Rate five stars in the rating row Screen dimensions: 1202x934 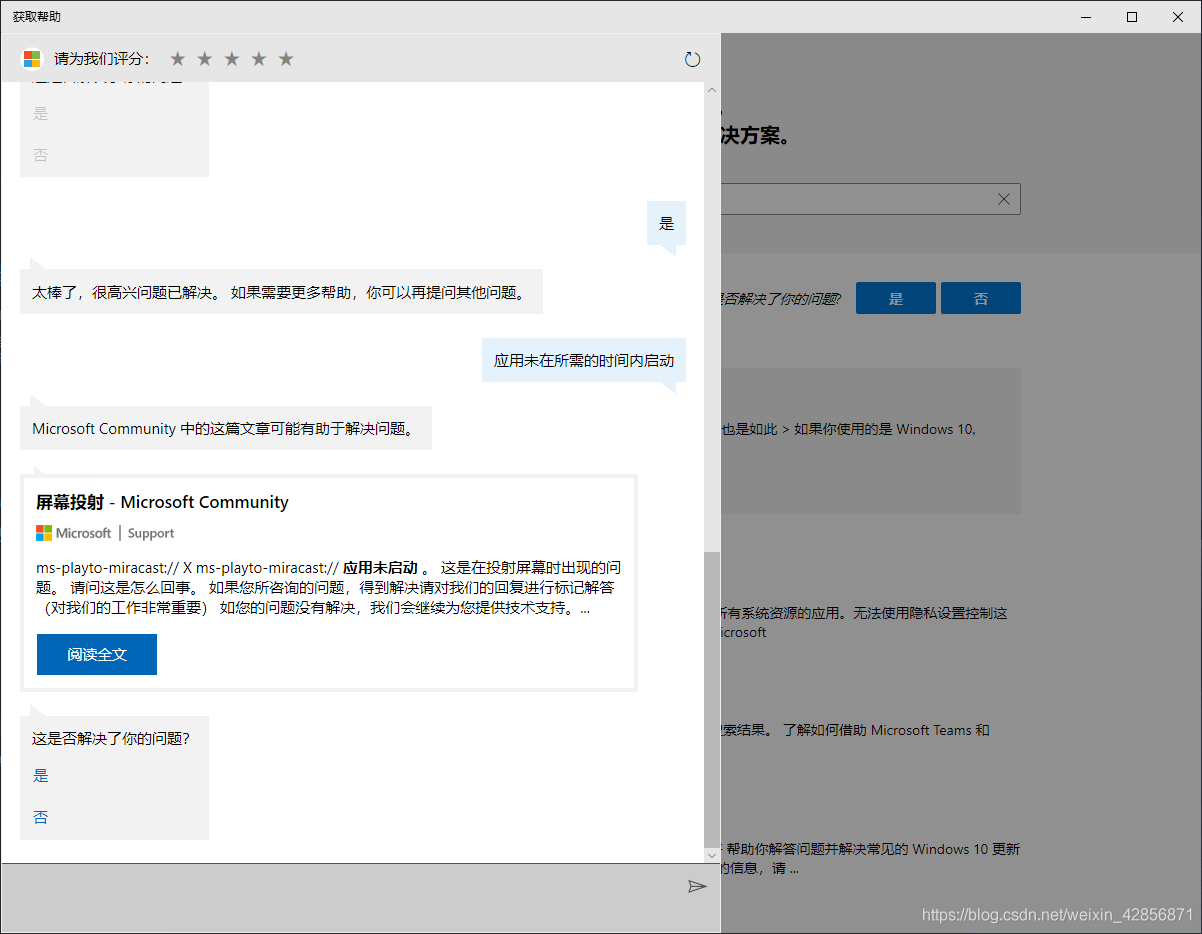285,58
